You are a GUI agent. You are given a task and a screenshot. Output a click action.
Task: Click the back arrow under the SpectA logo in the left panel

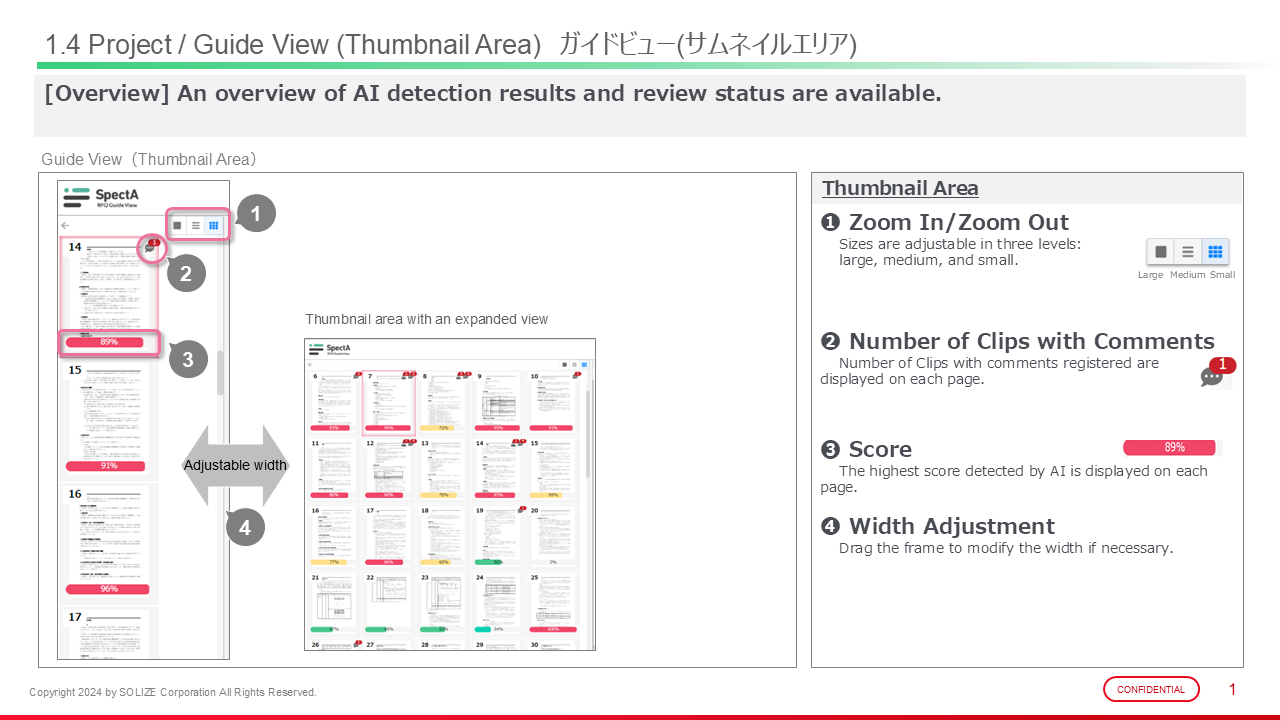coord(66,226)
